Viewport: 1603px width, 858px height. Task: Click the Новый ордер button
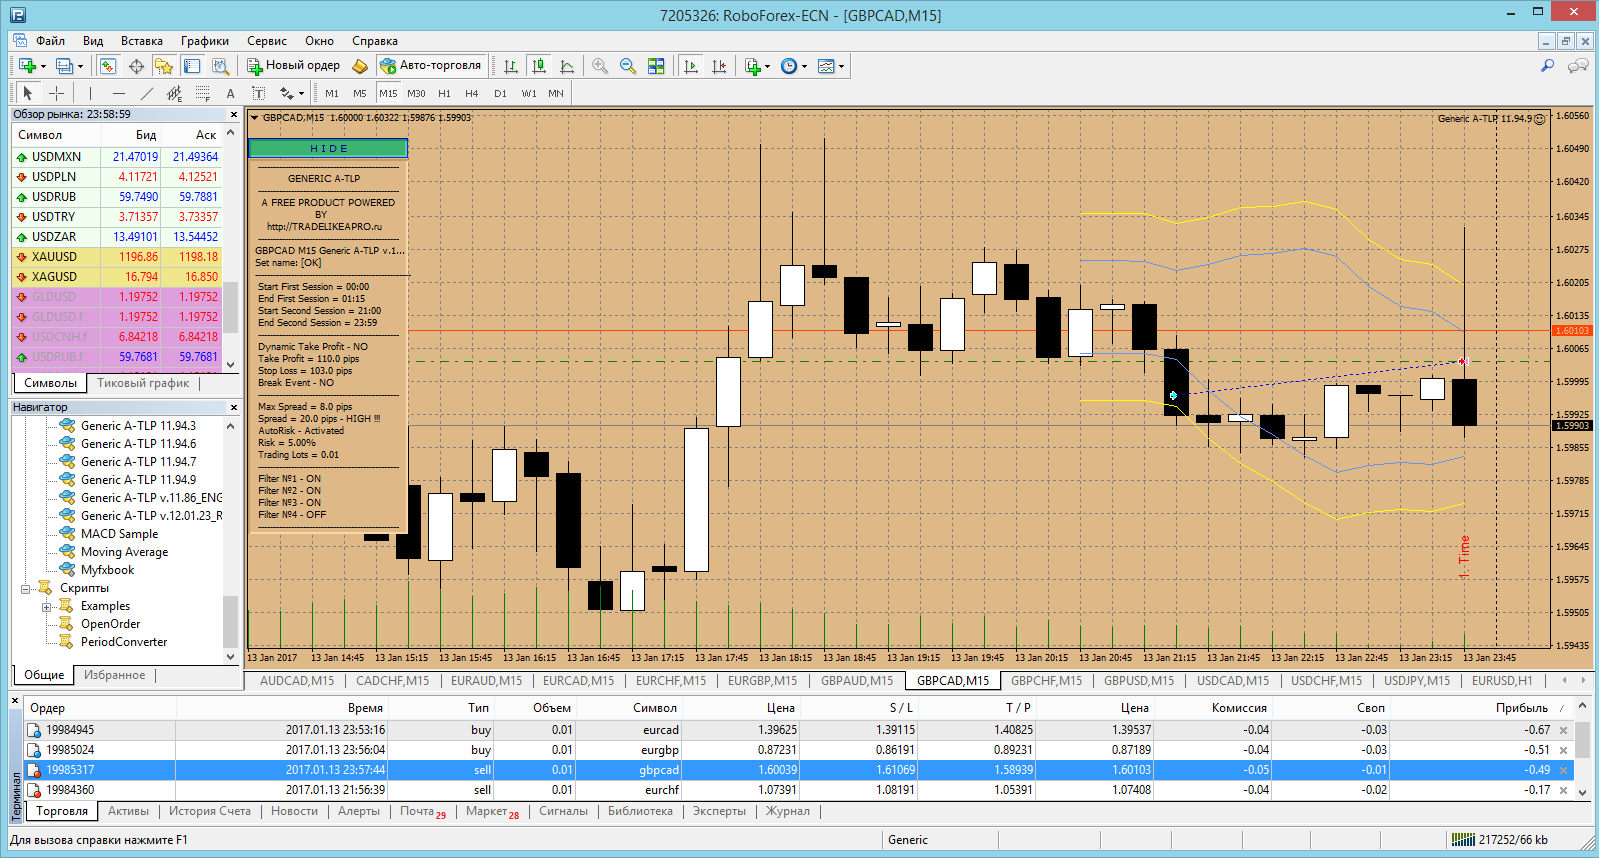click(x=294, y=66)
